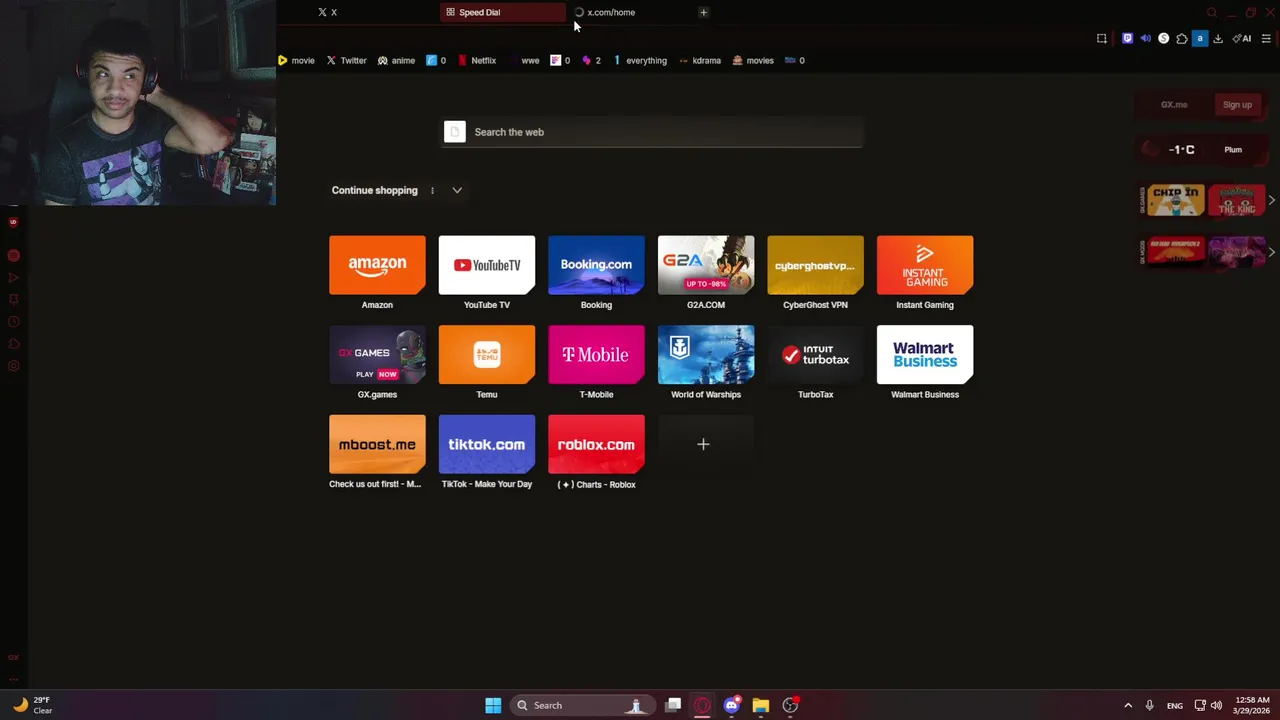Open the Twitter bookmark
This screenshot has width=1280, height=720.
pos(347,60)
